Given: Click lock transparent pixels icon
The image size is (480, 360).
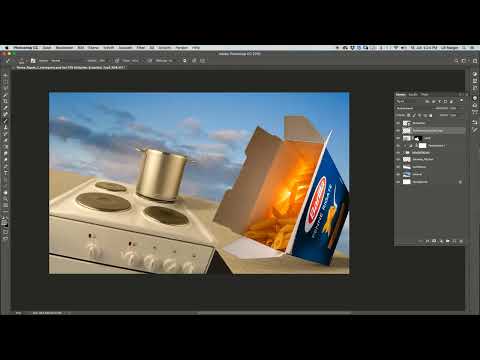Looking at the screenshot, I should pyautogui.click(x=409, y=115).
